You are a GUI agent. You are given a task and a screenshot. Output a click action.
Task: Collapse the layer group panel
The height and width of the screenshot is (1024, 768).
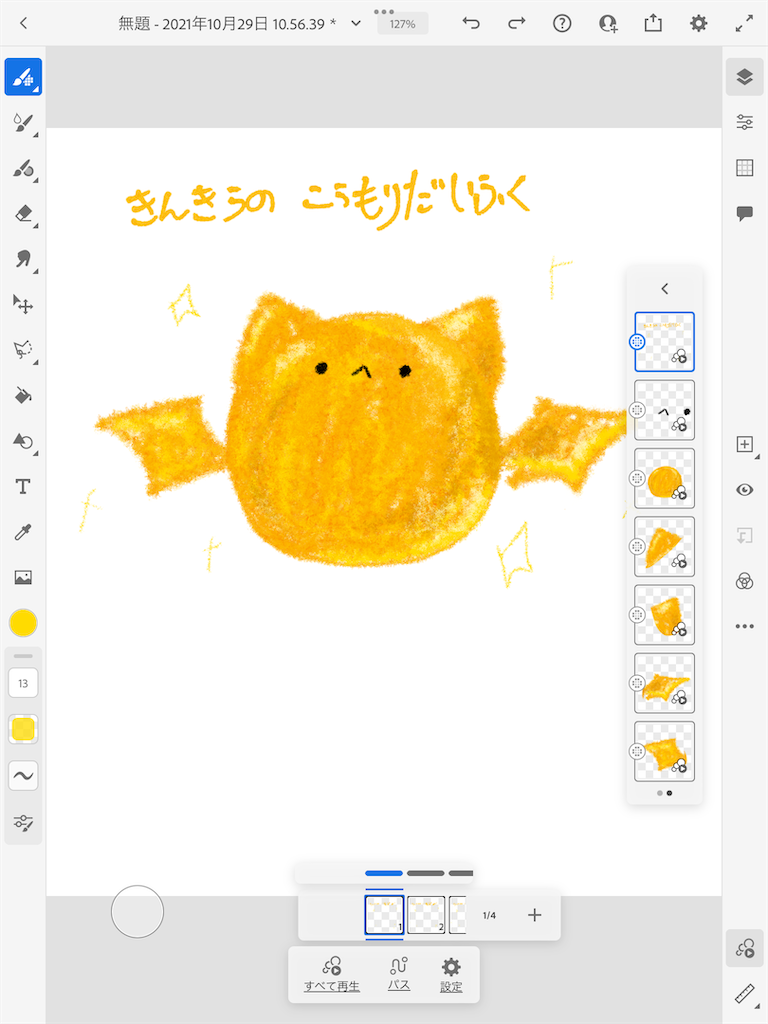665,289
